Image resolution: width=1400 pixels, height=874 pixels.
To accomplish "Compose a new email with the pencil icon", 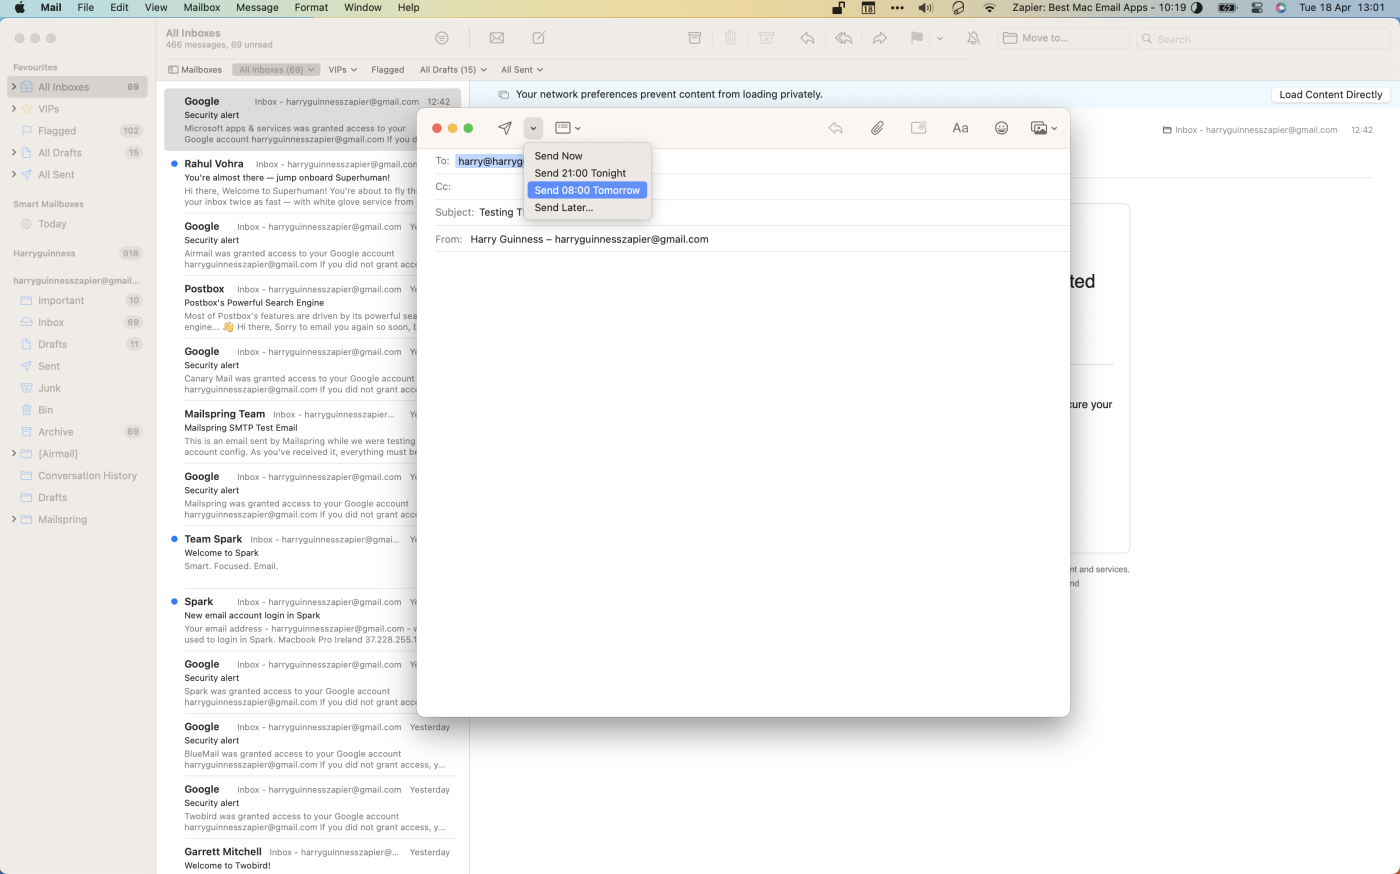I will [538, 38].
